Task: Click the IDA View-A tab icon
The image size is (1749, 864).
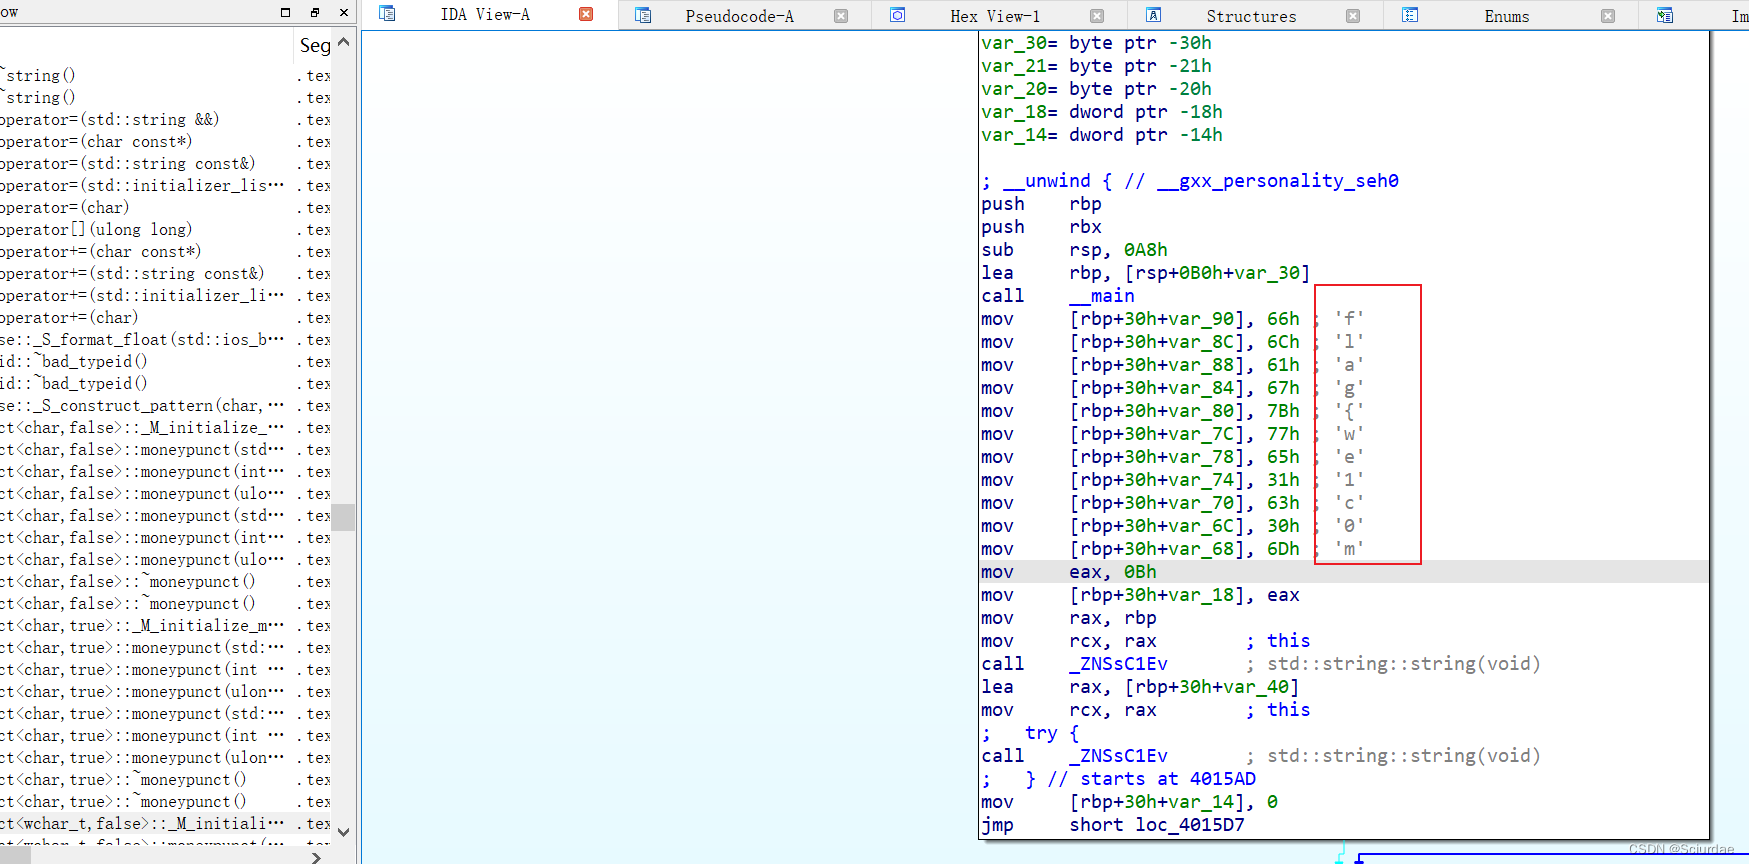Action: 387,14
